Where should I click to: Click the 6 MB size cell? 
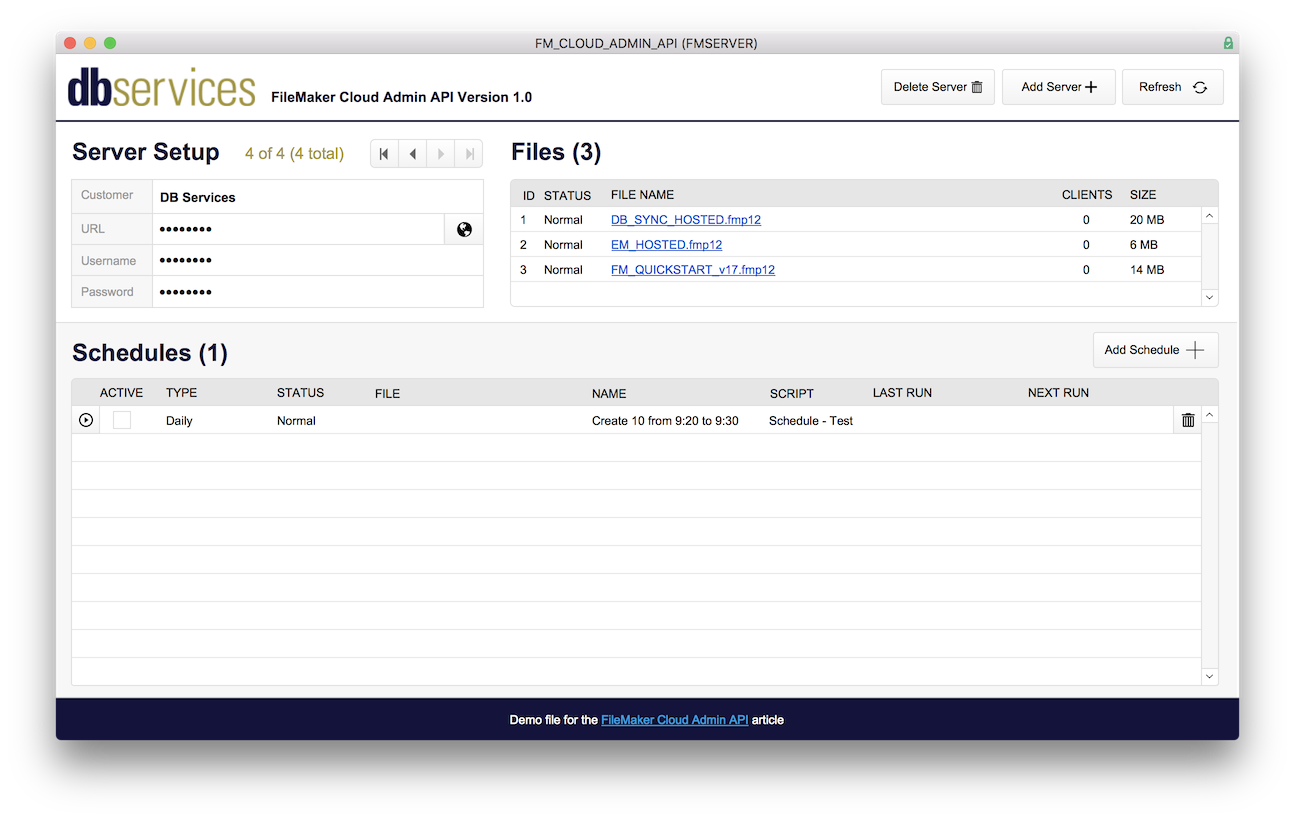[1144, 244]
